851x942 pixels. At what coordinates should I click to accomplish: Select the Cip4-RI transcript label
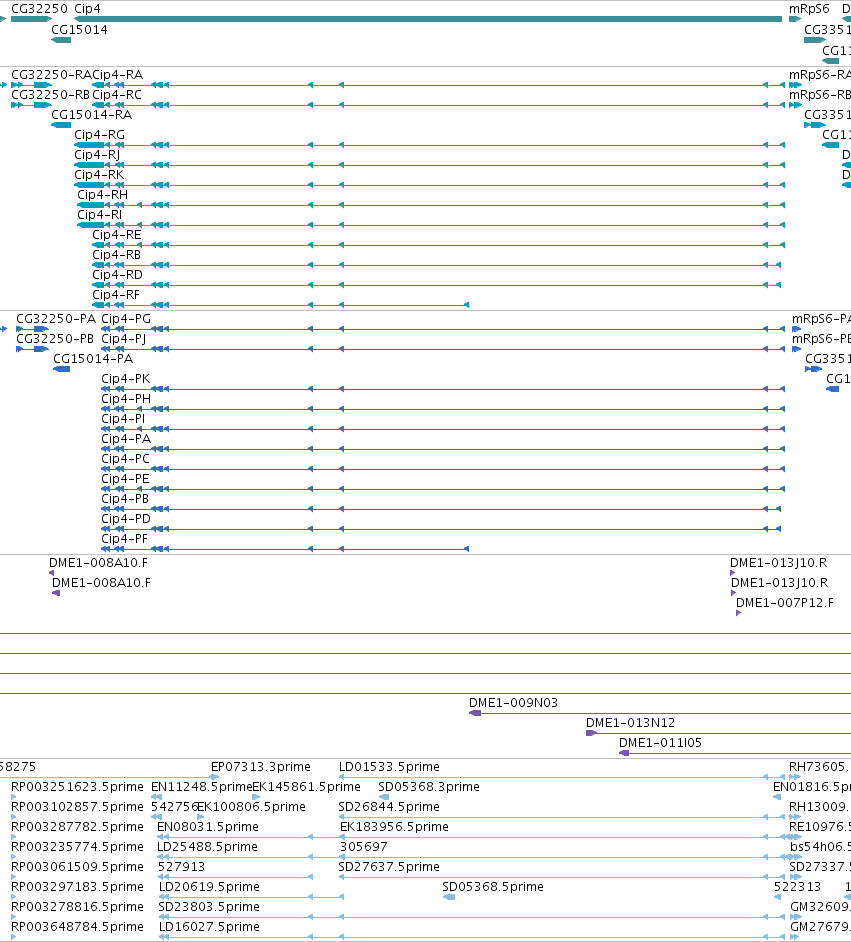pos(100,214)
